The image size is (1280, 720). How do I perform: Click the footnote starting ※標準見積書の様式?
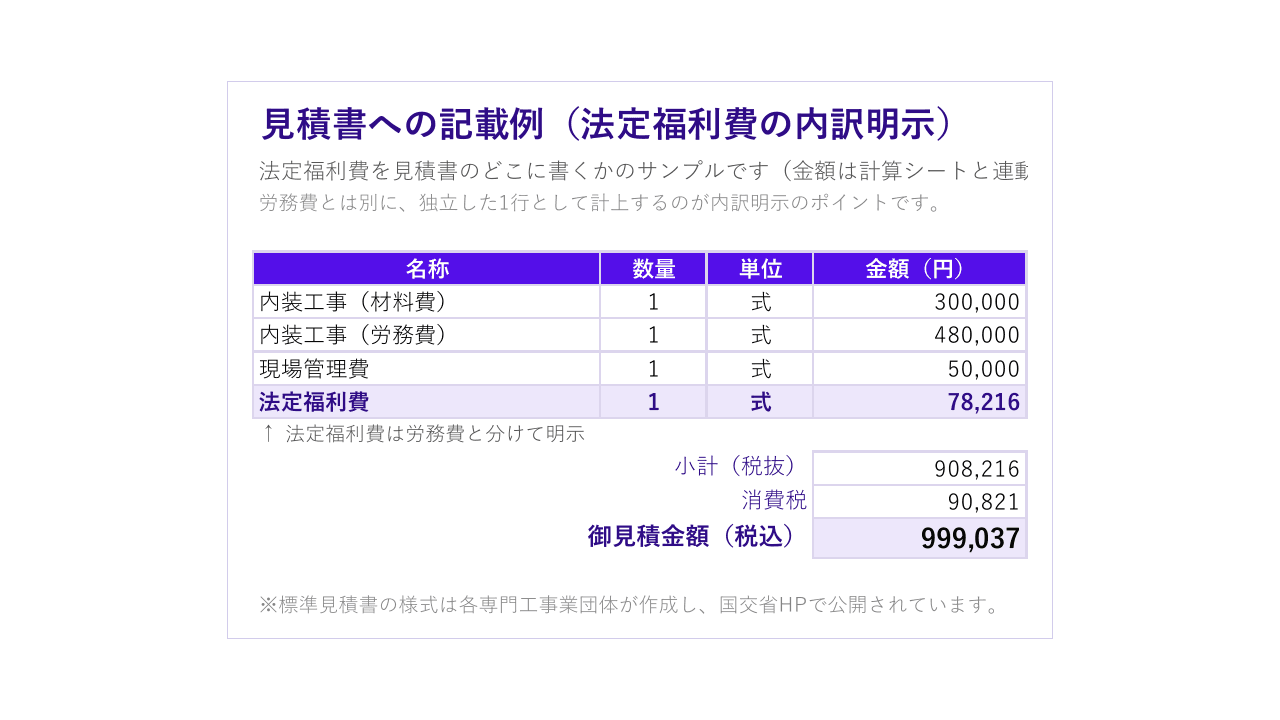pyautogui.click(x=630, y=605)
